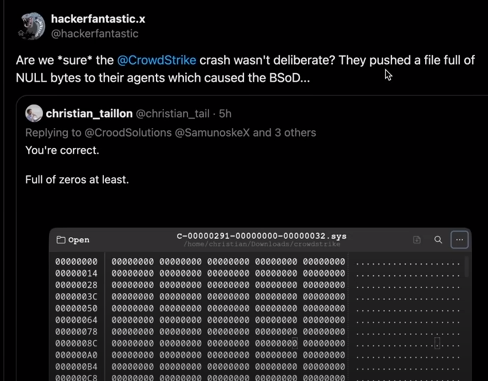Open christian_taillon display name

89,114
